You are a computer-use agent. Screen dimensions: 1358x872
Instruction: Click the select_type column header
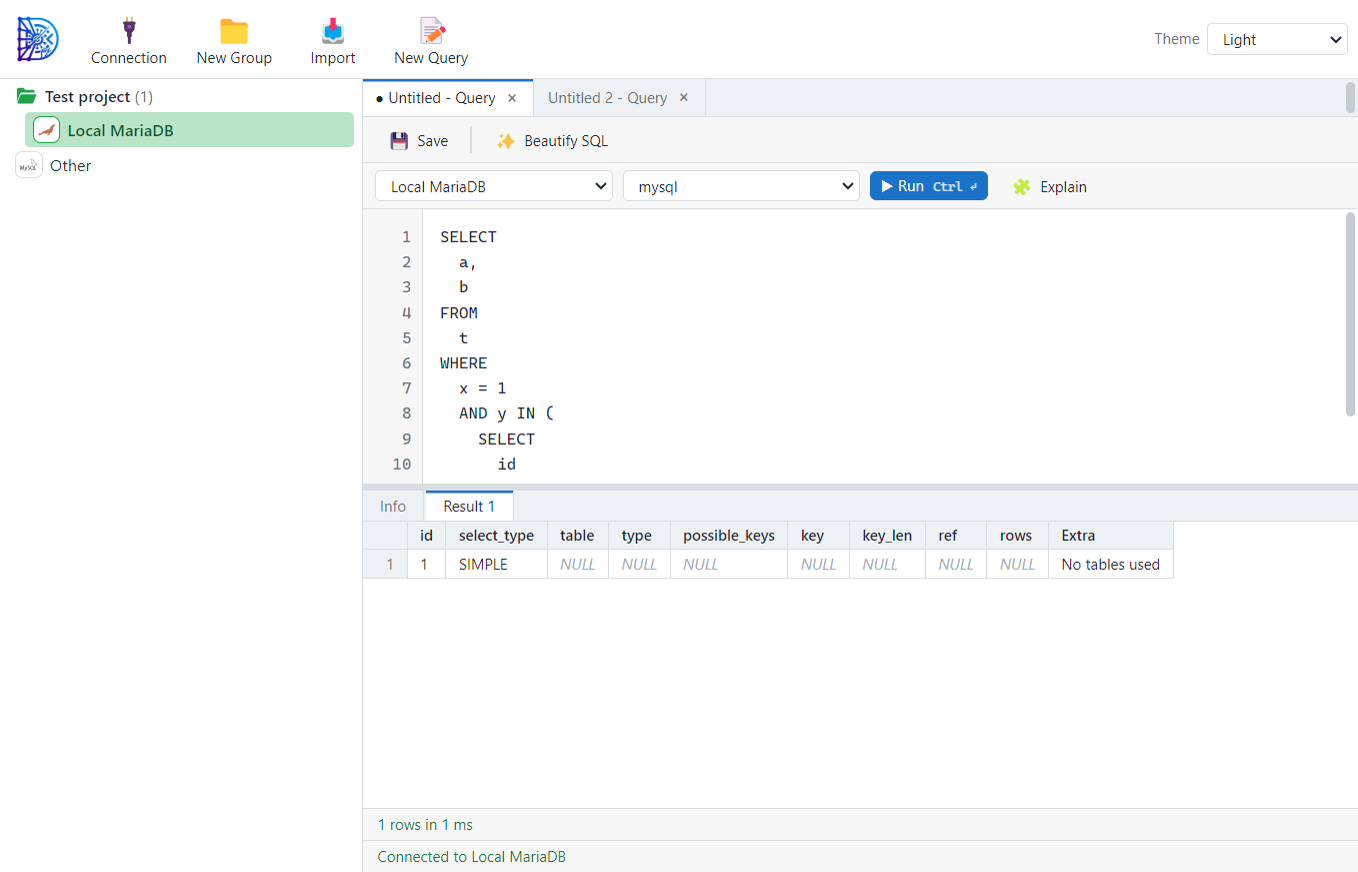(496, 535)
